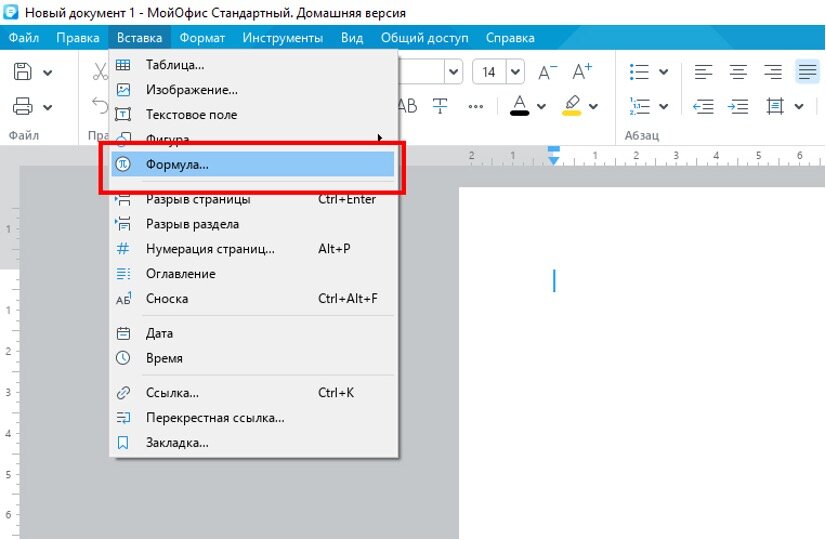Click the picture icon beside Изображение
The image size is (826, 540).
123,90
